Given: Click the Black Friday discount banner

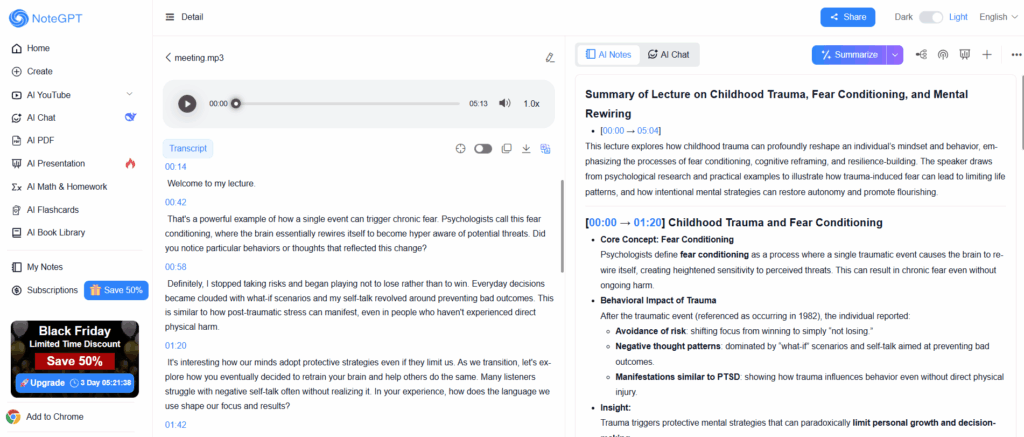Looking at the screenshot, I should click(x=74, y=359).
